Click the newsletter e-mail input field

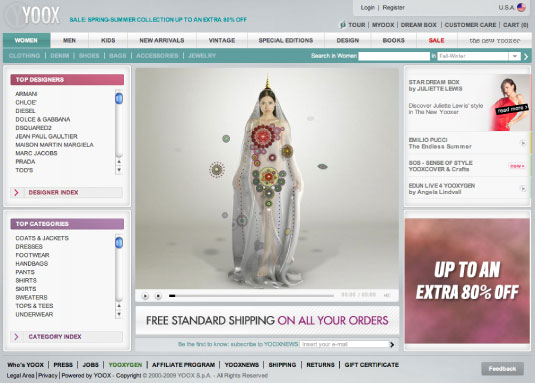[344, 344]
